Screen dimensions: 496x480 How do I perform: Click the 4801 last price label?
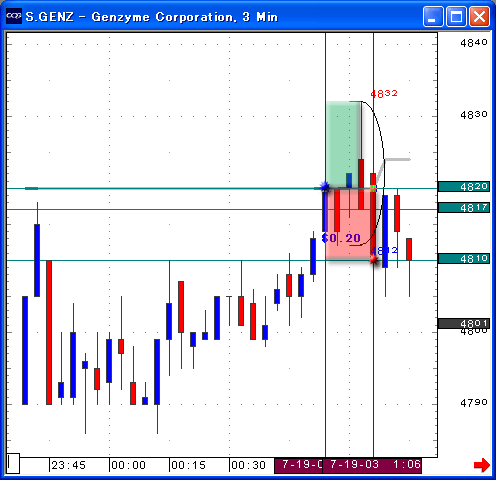[x=464, y=323]
